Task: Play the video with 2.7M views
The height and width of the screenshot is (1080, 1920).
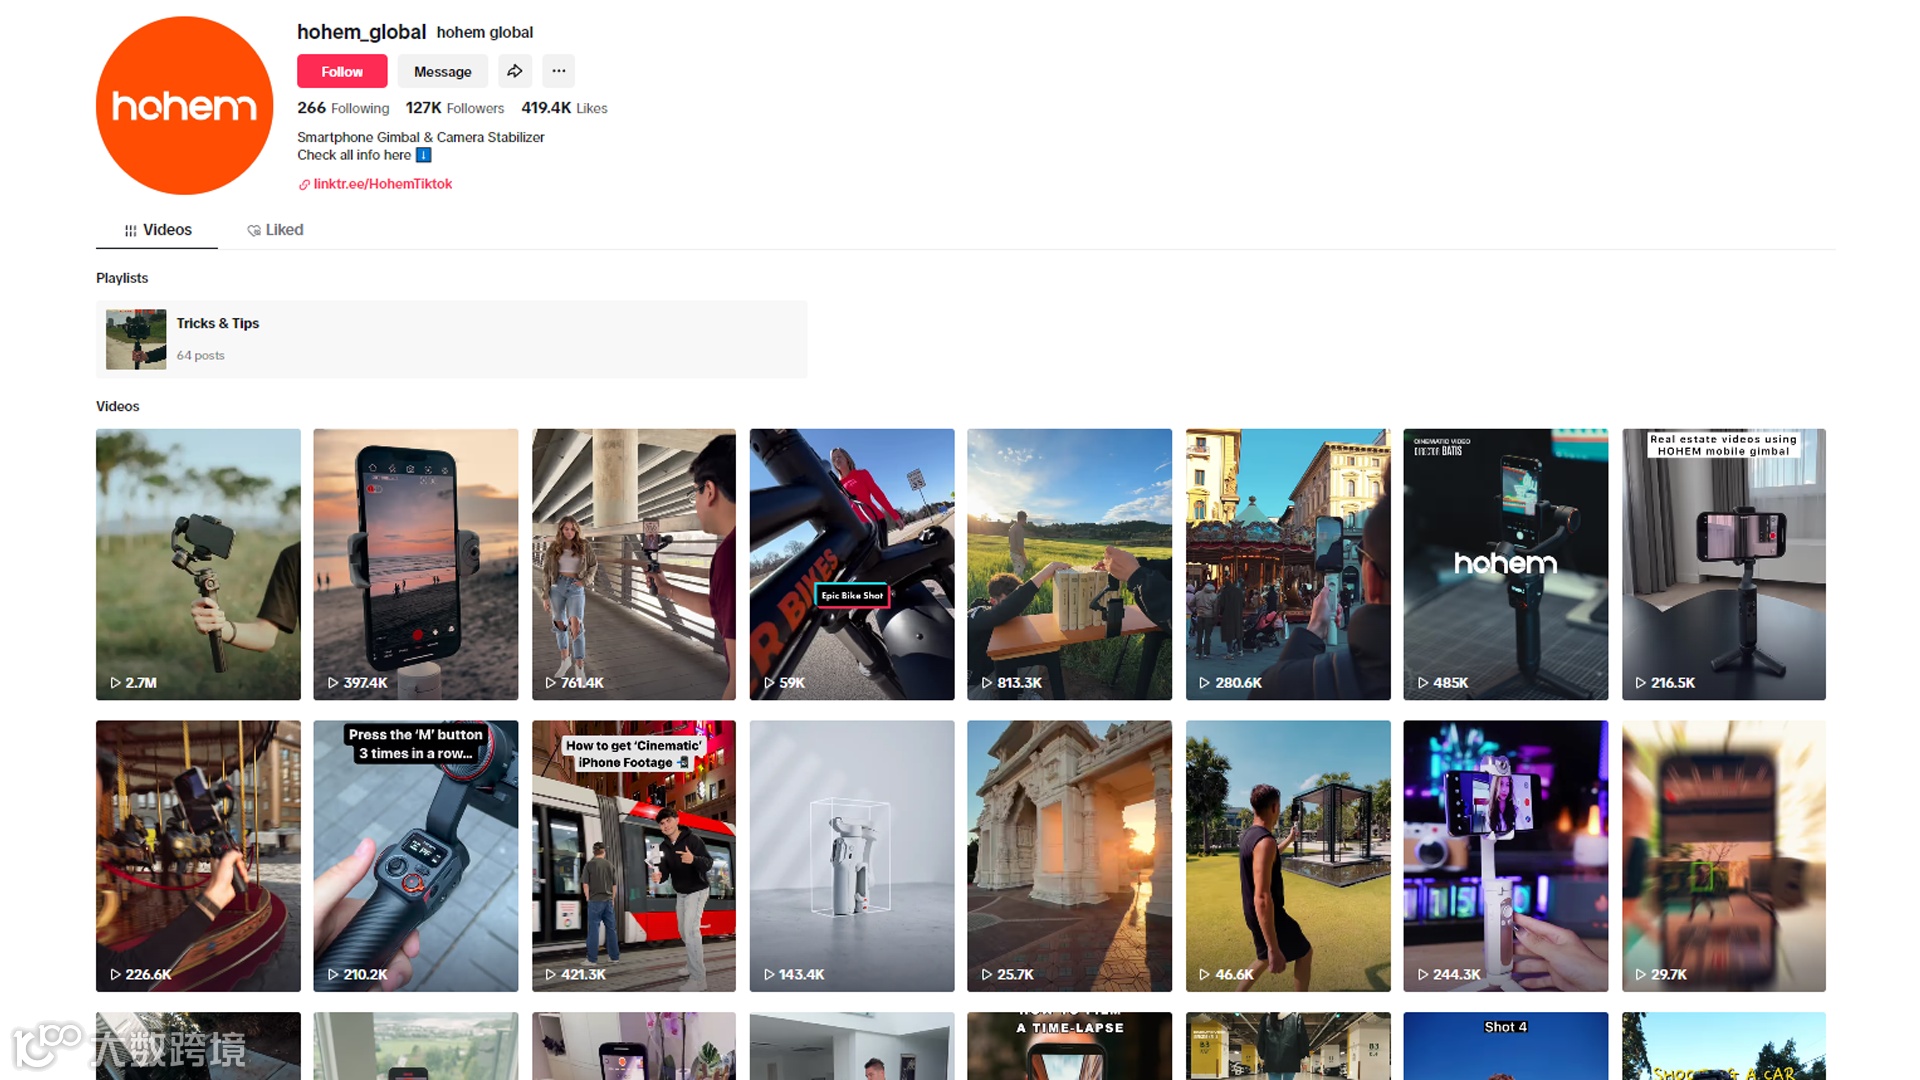Action: pos(198,564)
